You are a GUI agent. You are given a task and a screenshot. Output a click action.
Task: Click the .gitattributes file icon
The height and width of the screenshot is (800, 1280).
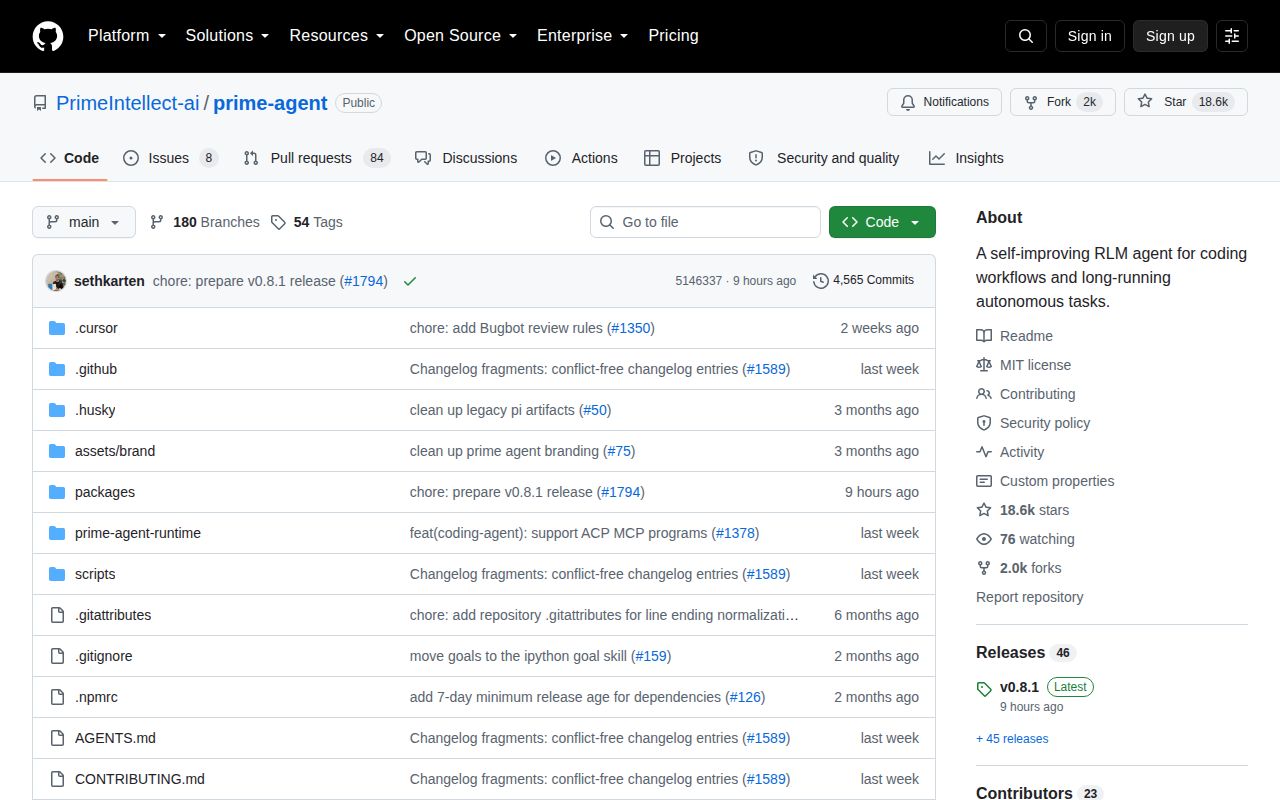pyautogui.click(x=57, y=615)
